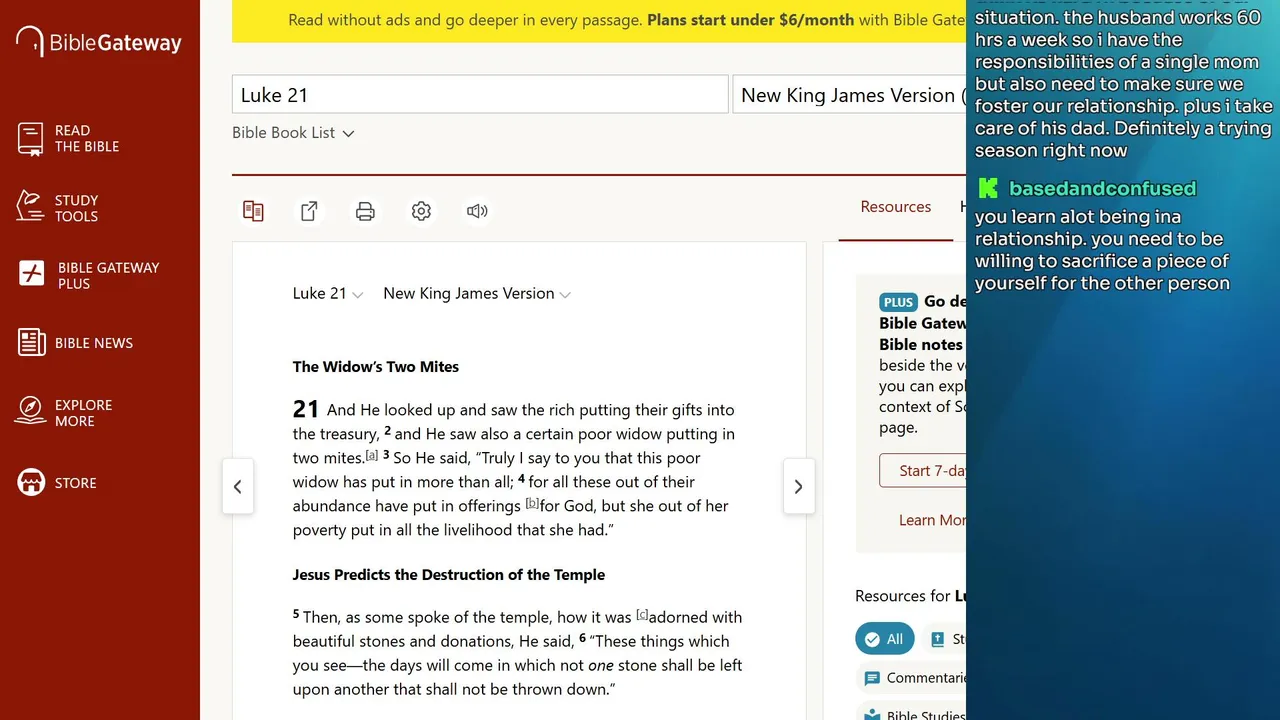Open Bible News in the sidebar

click(x=75, y=343)
